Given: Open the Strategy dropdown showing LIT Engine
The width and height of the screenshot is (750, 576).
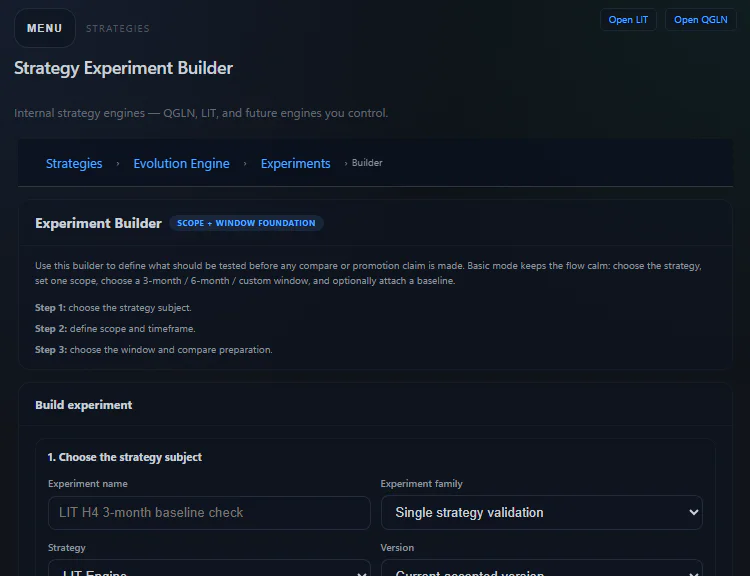Looking at the screenshot, I should tap(209, 568).
